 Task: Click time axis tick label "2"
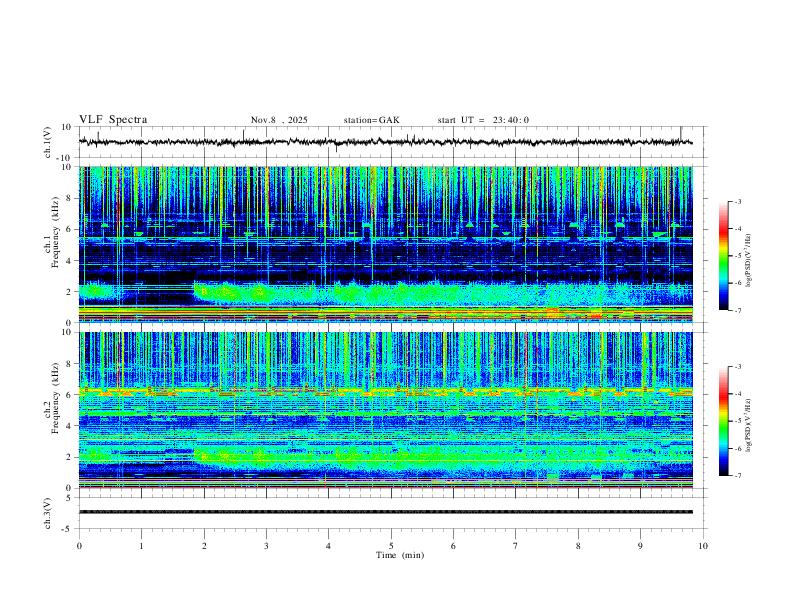pyautogui.click(x=204, y=546)
